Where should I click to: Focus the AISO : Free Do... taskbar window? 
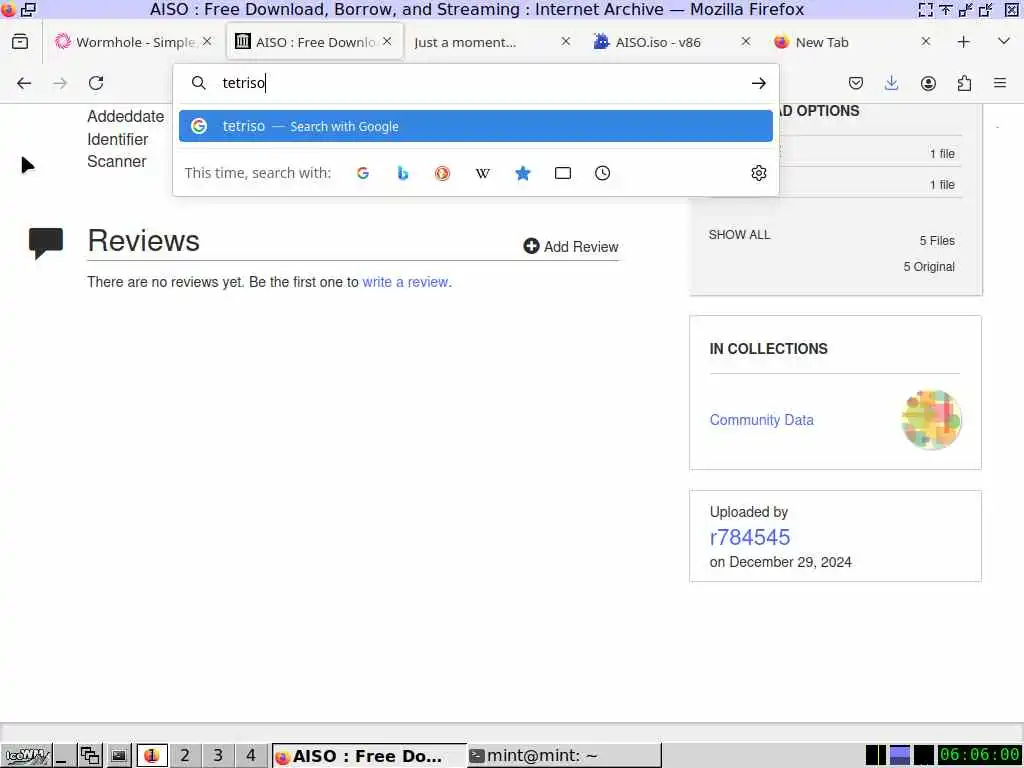(x=369, y=756)
